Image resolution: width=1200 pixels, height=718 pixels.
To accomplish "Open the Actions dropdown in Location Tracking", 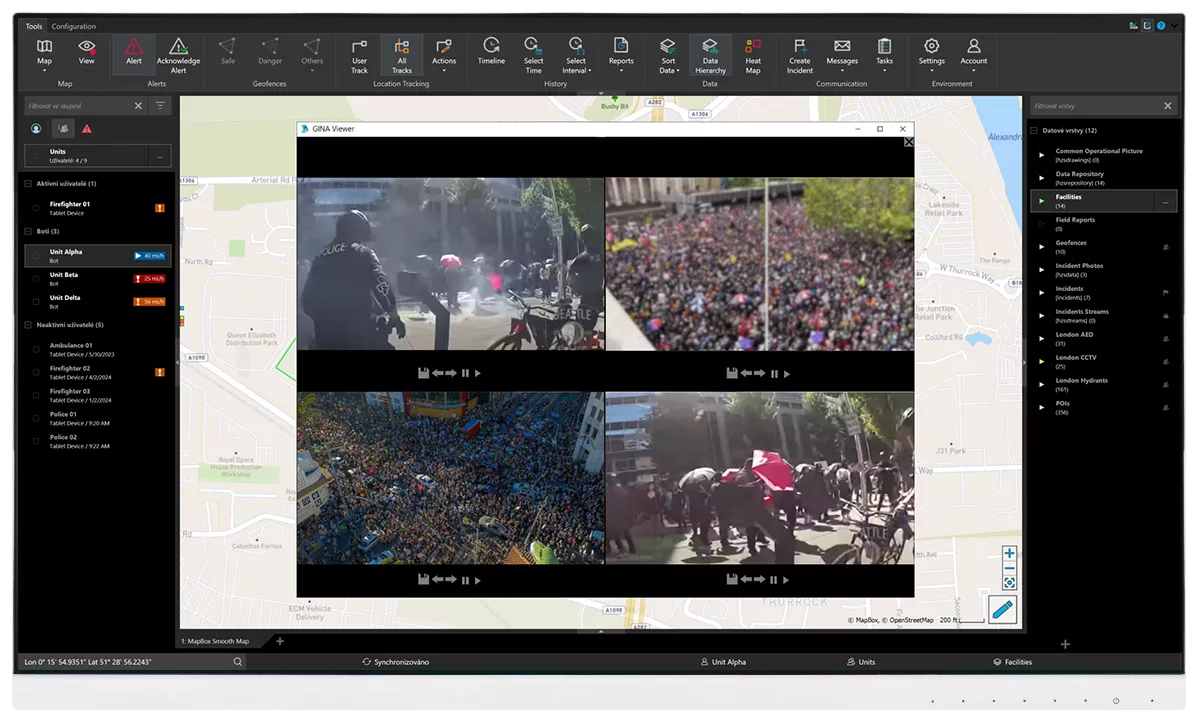I will coord(444,55).
